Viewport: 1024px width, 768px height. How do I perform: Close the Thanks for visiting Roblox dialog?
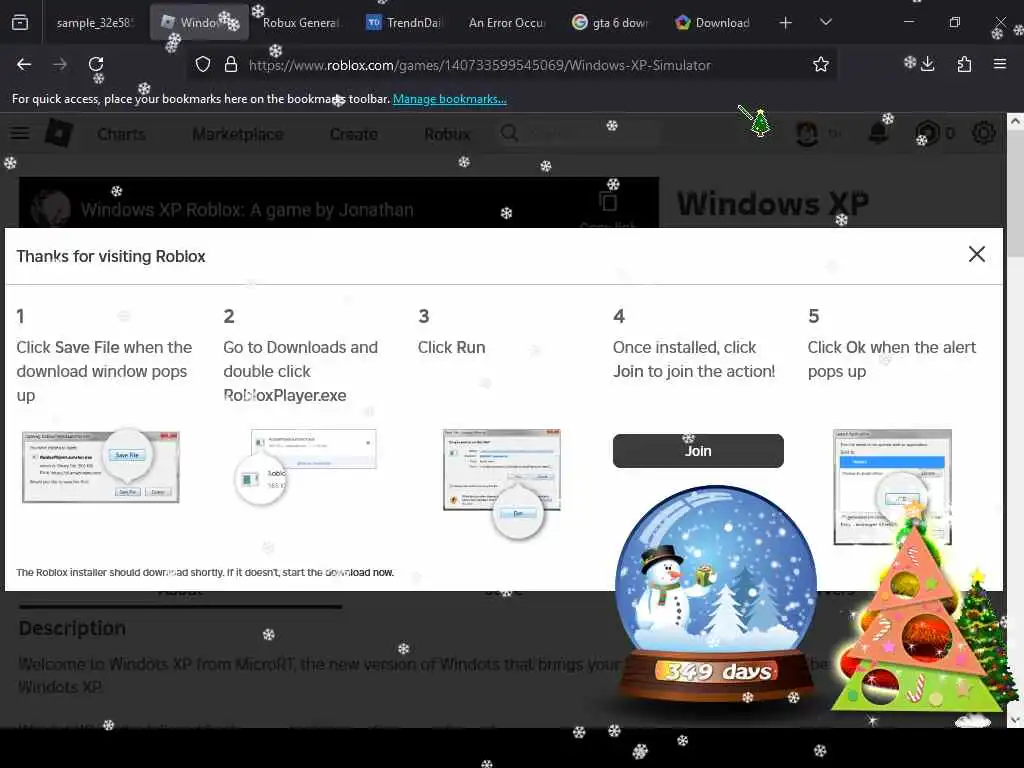[976, 254]
